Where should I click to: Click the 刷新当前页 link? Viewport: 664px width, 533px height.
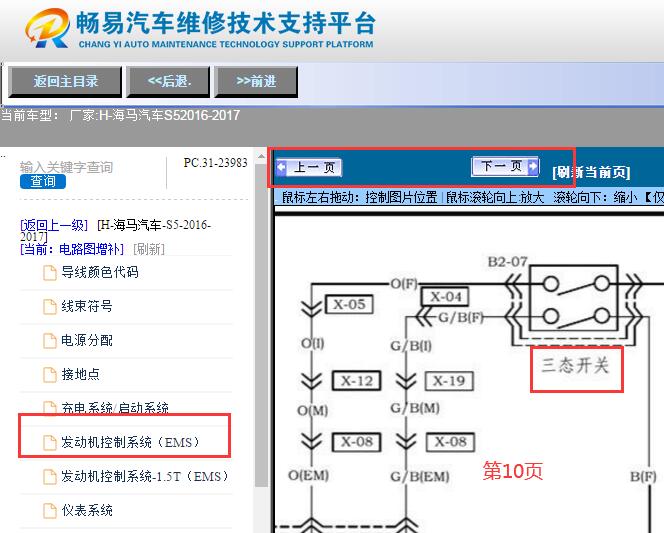point(591,172)
